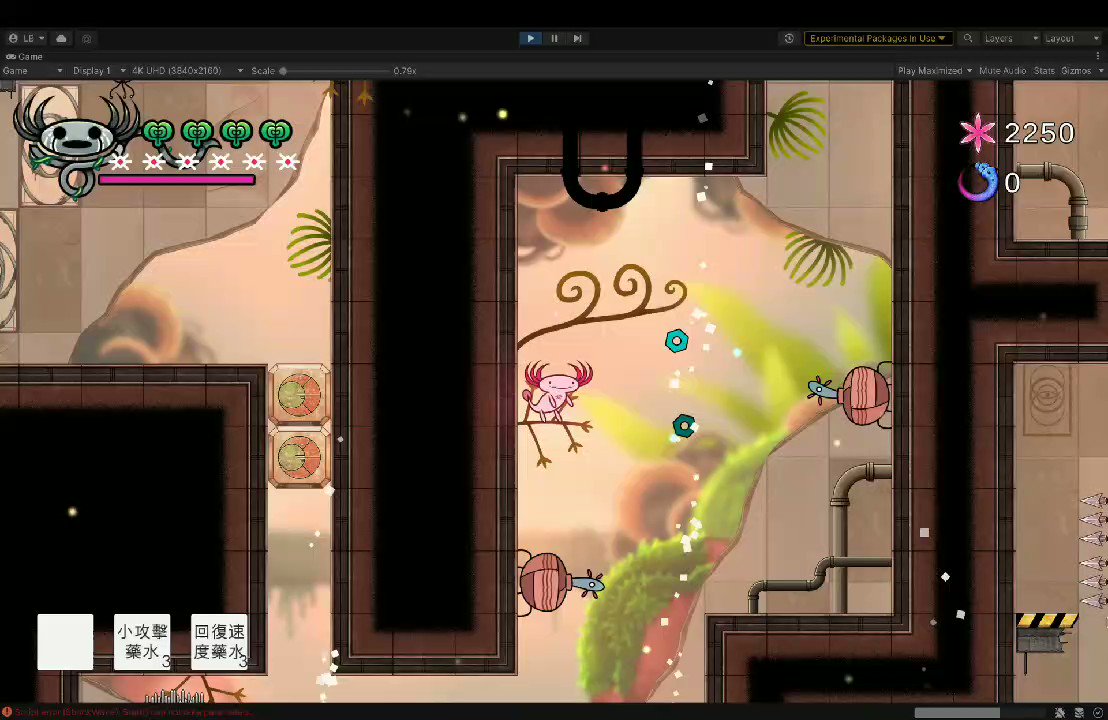Expand the Layers dropdown
Viewport: 1108px width, 720px height.
click(1011, 38)
